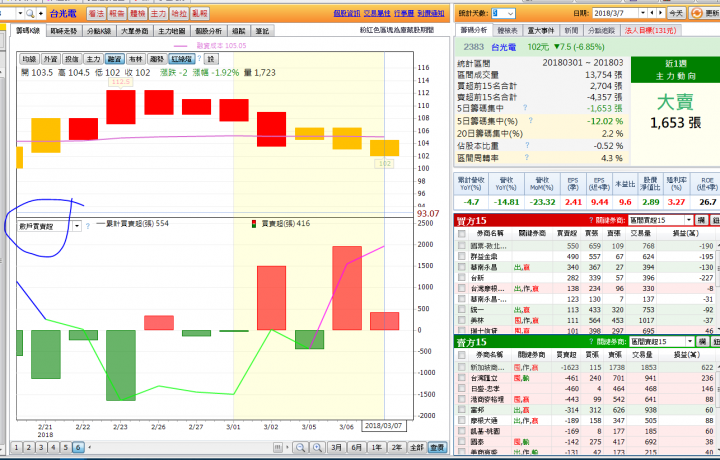
Task: Click help icon next to 區間周轉率
Action: [x=527, y=157]
